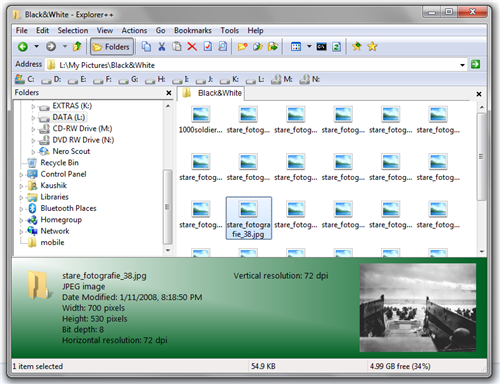This screenshot has width=500, height=384.
Task: Click the Add Bookmark star icon
Action: (357, 47)
